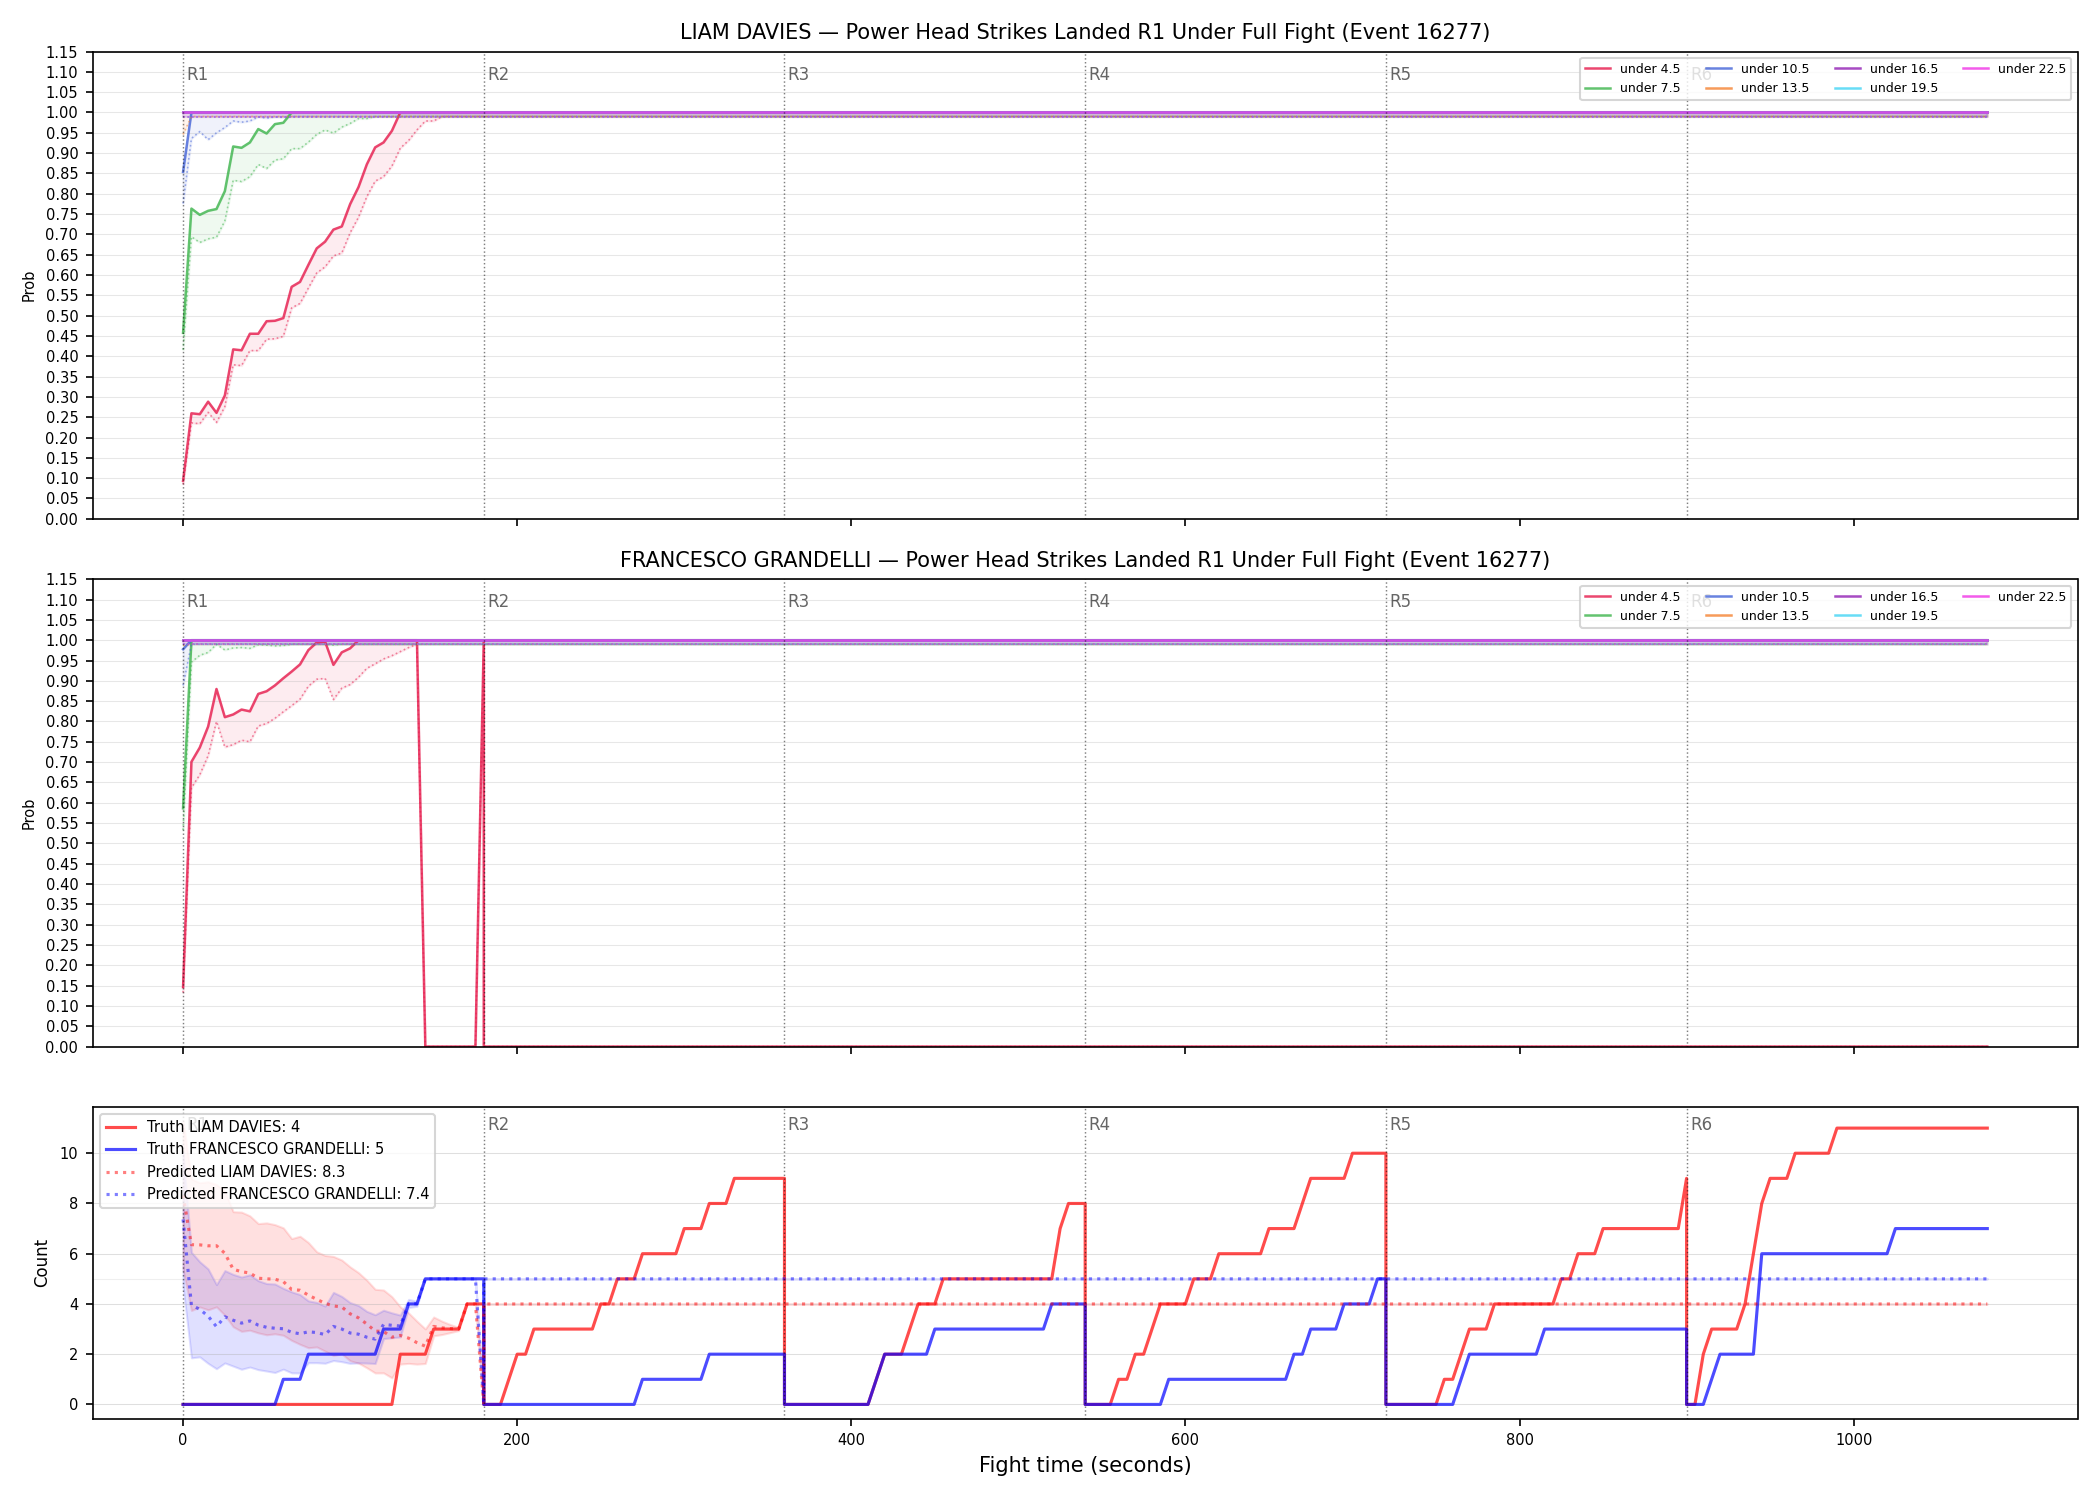The image size is (2100, 1500).
Task: Click Count axis tick label 8
Action: click(x=73, y=1204)
